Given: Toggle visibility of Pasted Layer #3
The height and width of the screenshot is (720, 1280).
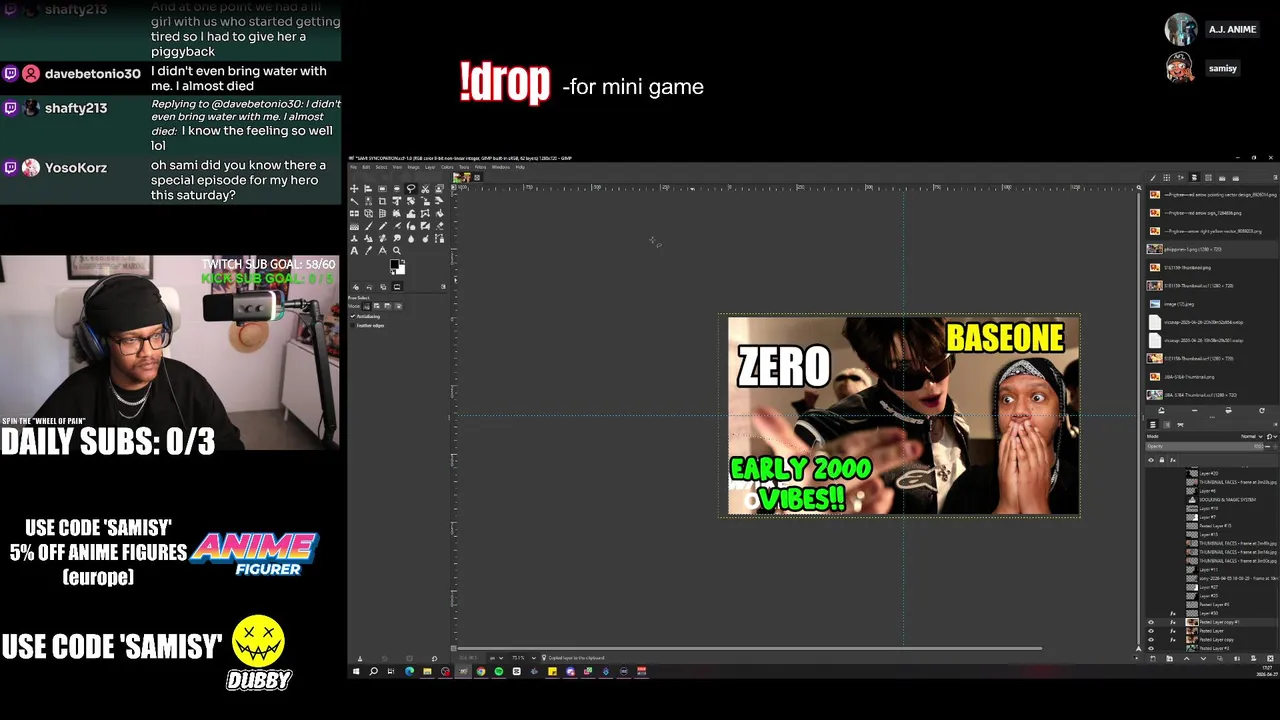Looking at the screenshot, I should (x=1151, y=648).
